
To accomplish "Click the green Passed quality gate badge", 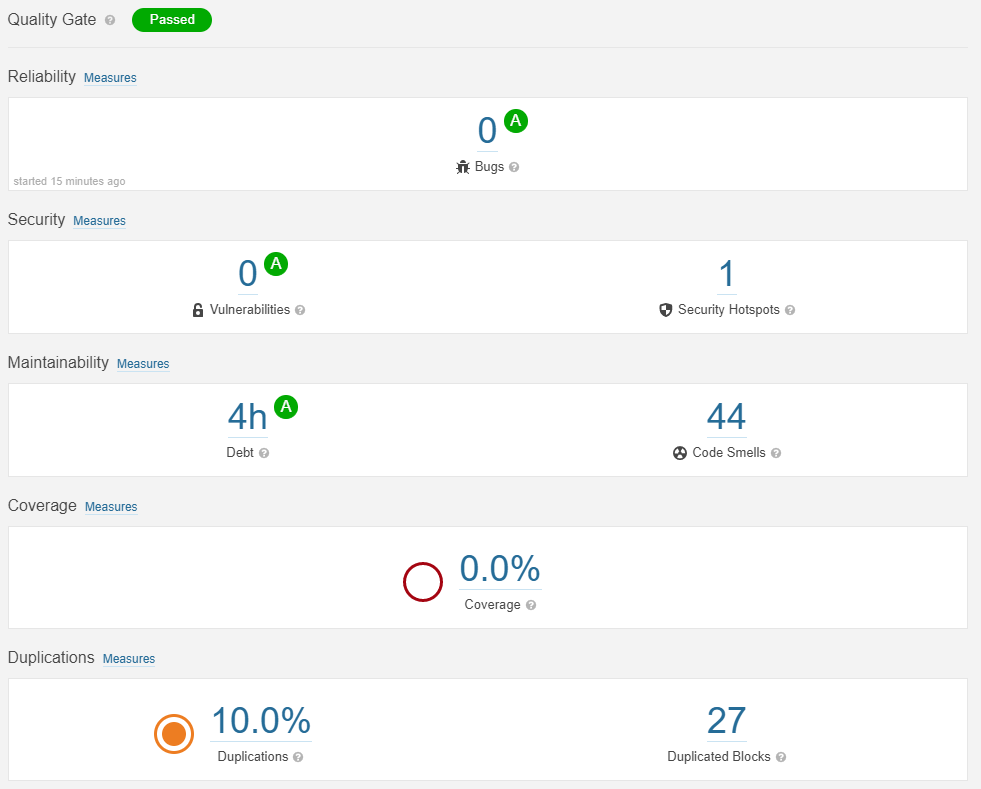I will (x=172, y=20).
